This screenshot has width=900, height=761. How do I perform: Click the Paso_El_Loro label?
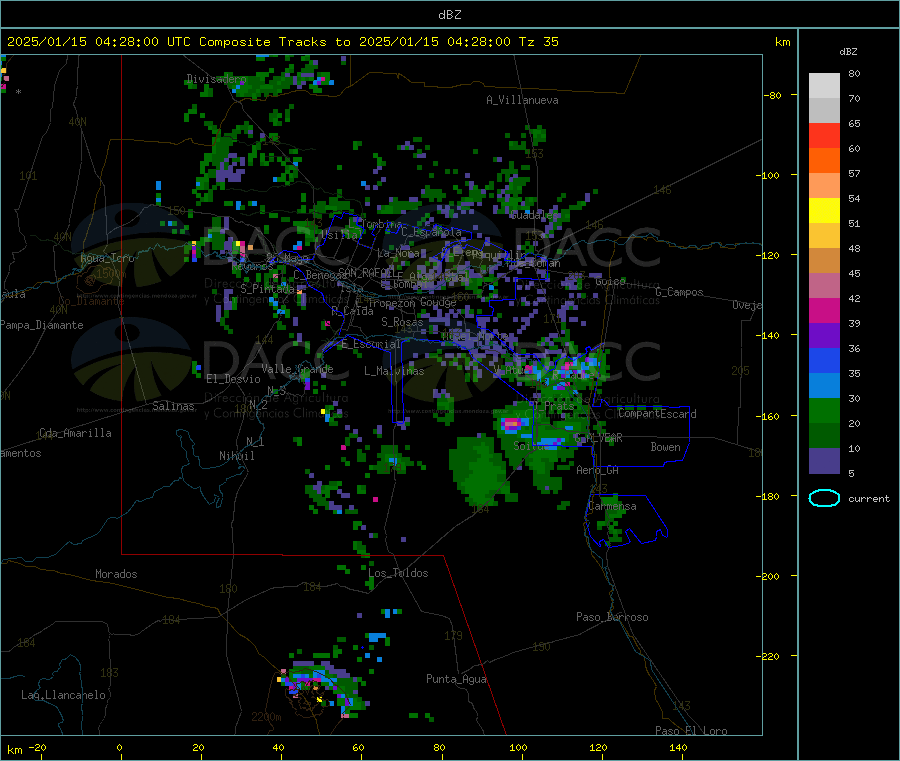[x=691, y=731]
